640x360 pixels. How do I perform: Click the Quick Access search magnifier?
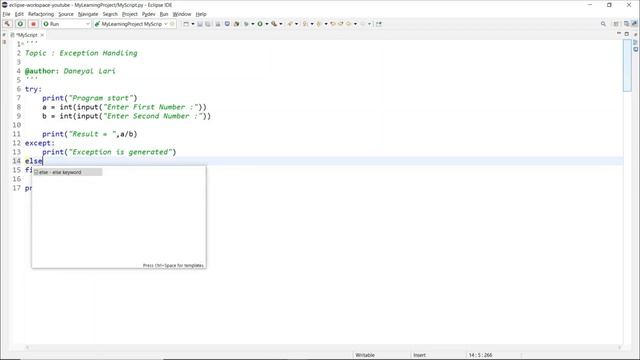(x=603, y=24)
